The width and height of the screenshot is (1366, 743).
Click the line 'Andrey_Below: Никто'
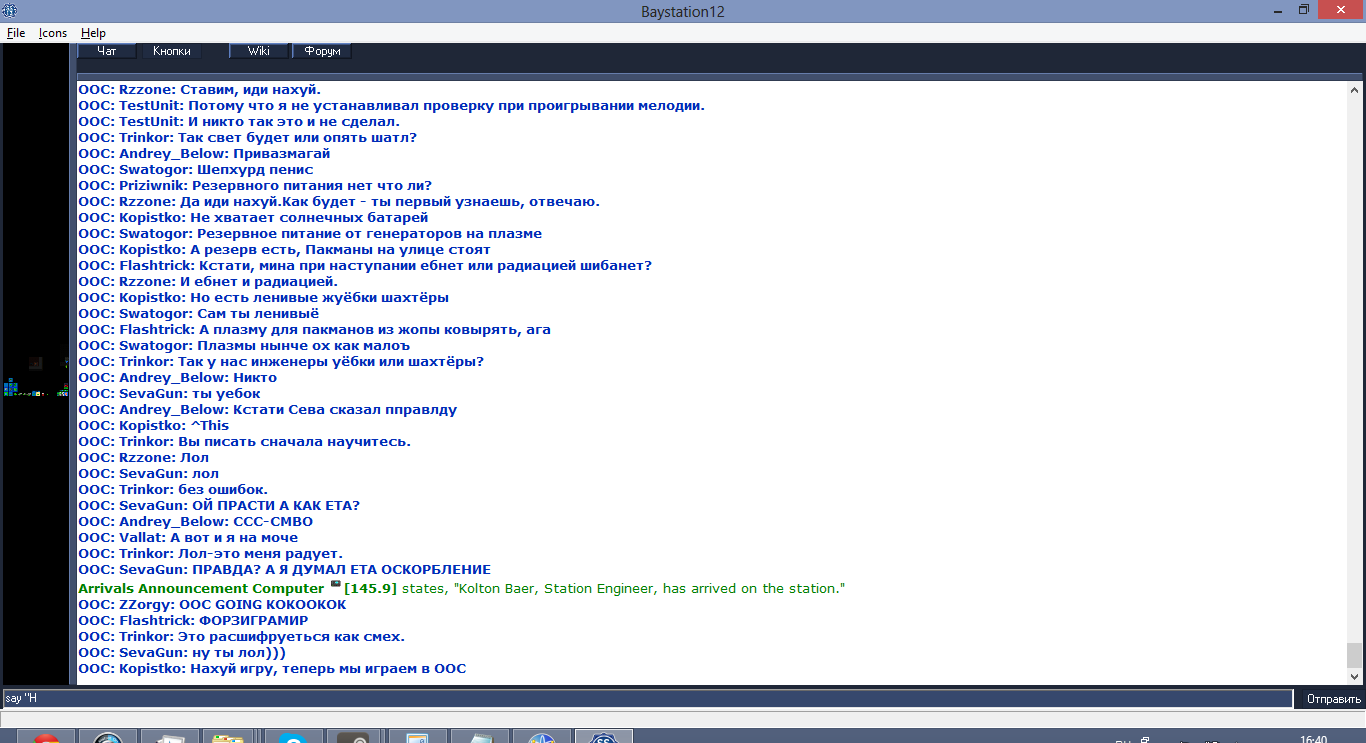coord(177,378)
